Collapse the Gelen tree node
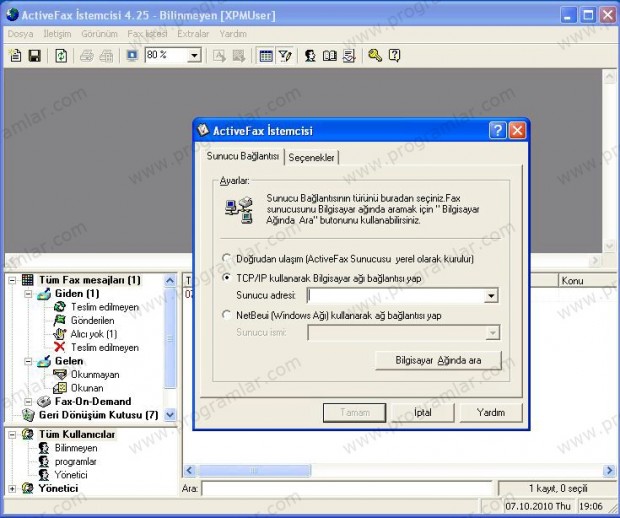 point(28,361)
